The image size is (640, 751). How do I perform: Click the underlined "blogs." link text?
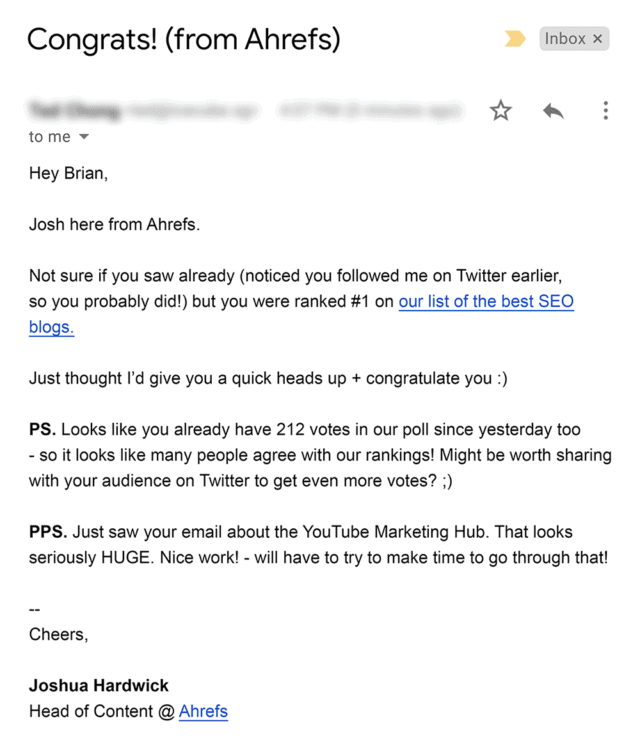coord(52,327)
